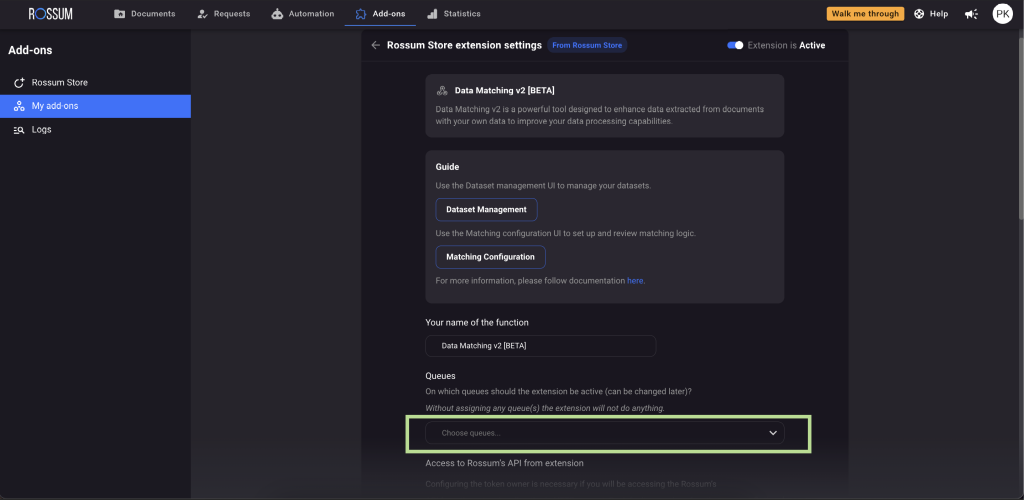The width and height of the screenshot is (1024, 500).
Task: Follow the documentation 'here' link
Action: point(635,281)
